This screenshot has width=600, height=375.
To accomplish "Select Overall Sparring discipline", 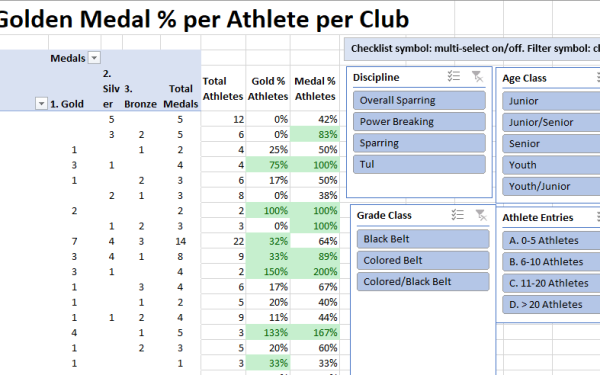I will pyautogui.click(x=419, y=100).
